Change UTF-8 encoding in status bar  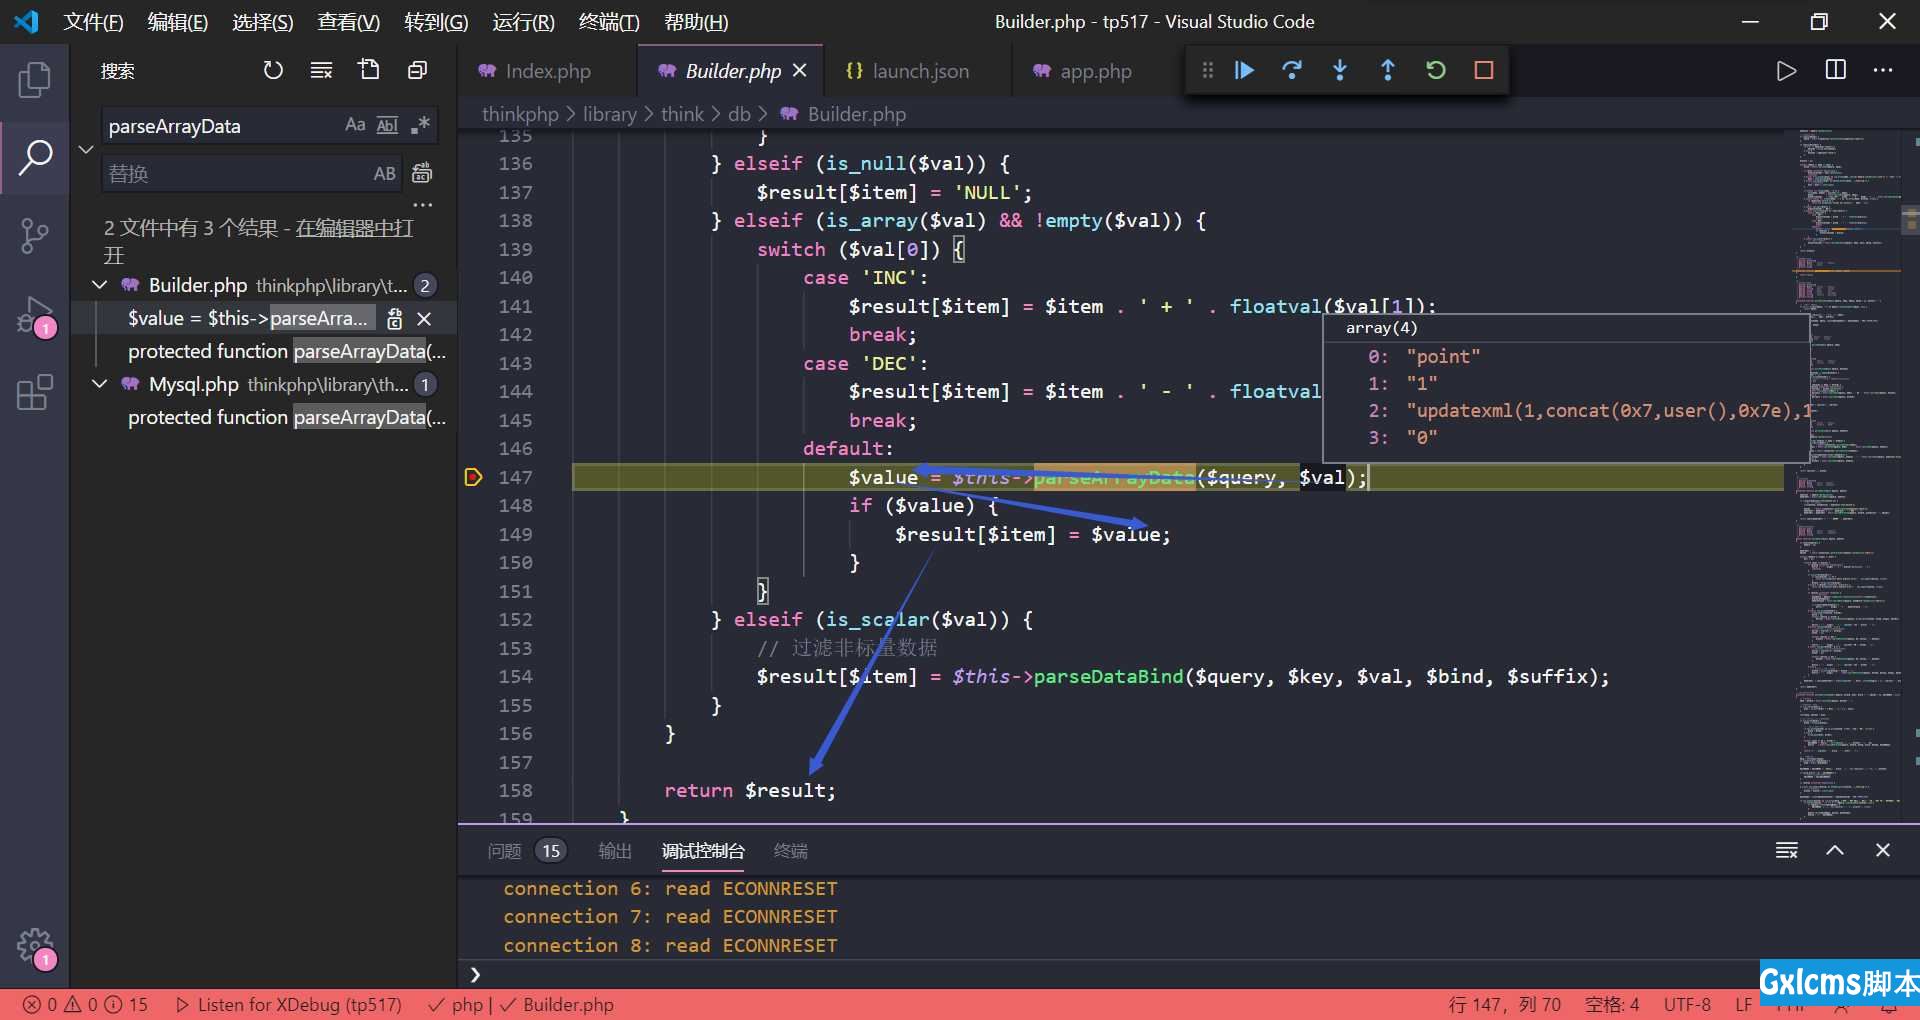(1687, 1004)
